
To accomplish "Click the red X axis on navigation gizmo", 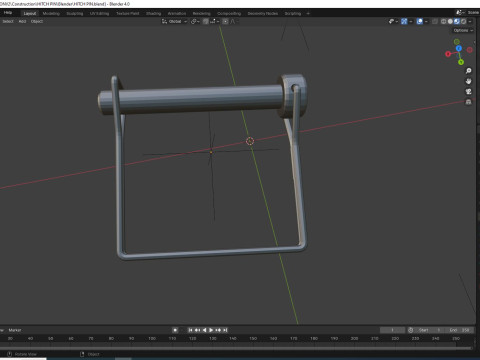I will (448, 54).
